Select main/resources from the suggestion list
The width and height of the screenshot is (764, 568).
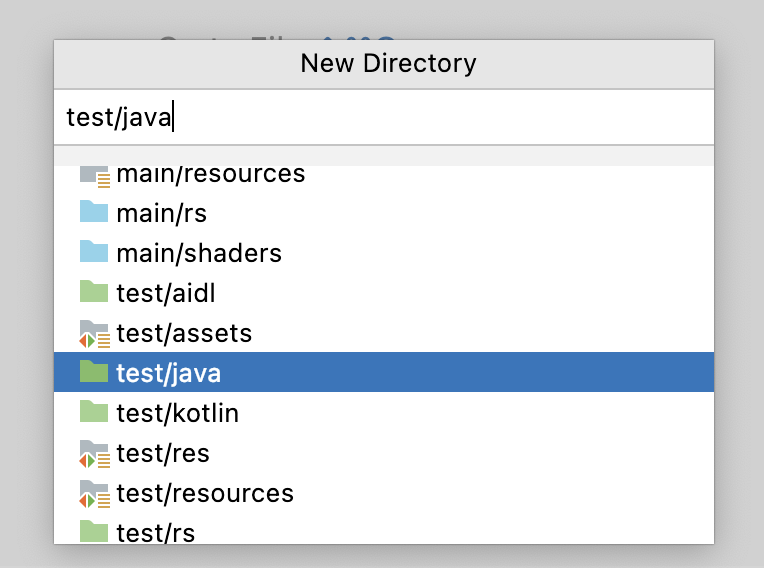click(210, 175)
